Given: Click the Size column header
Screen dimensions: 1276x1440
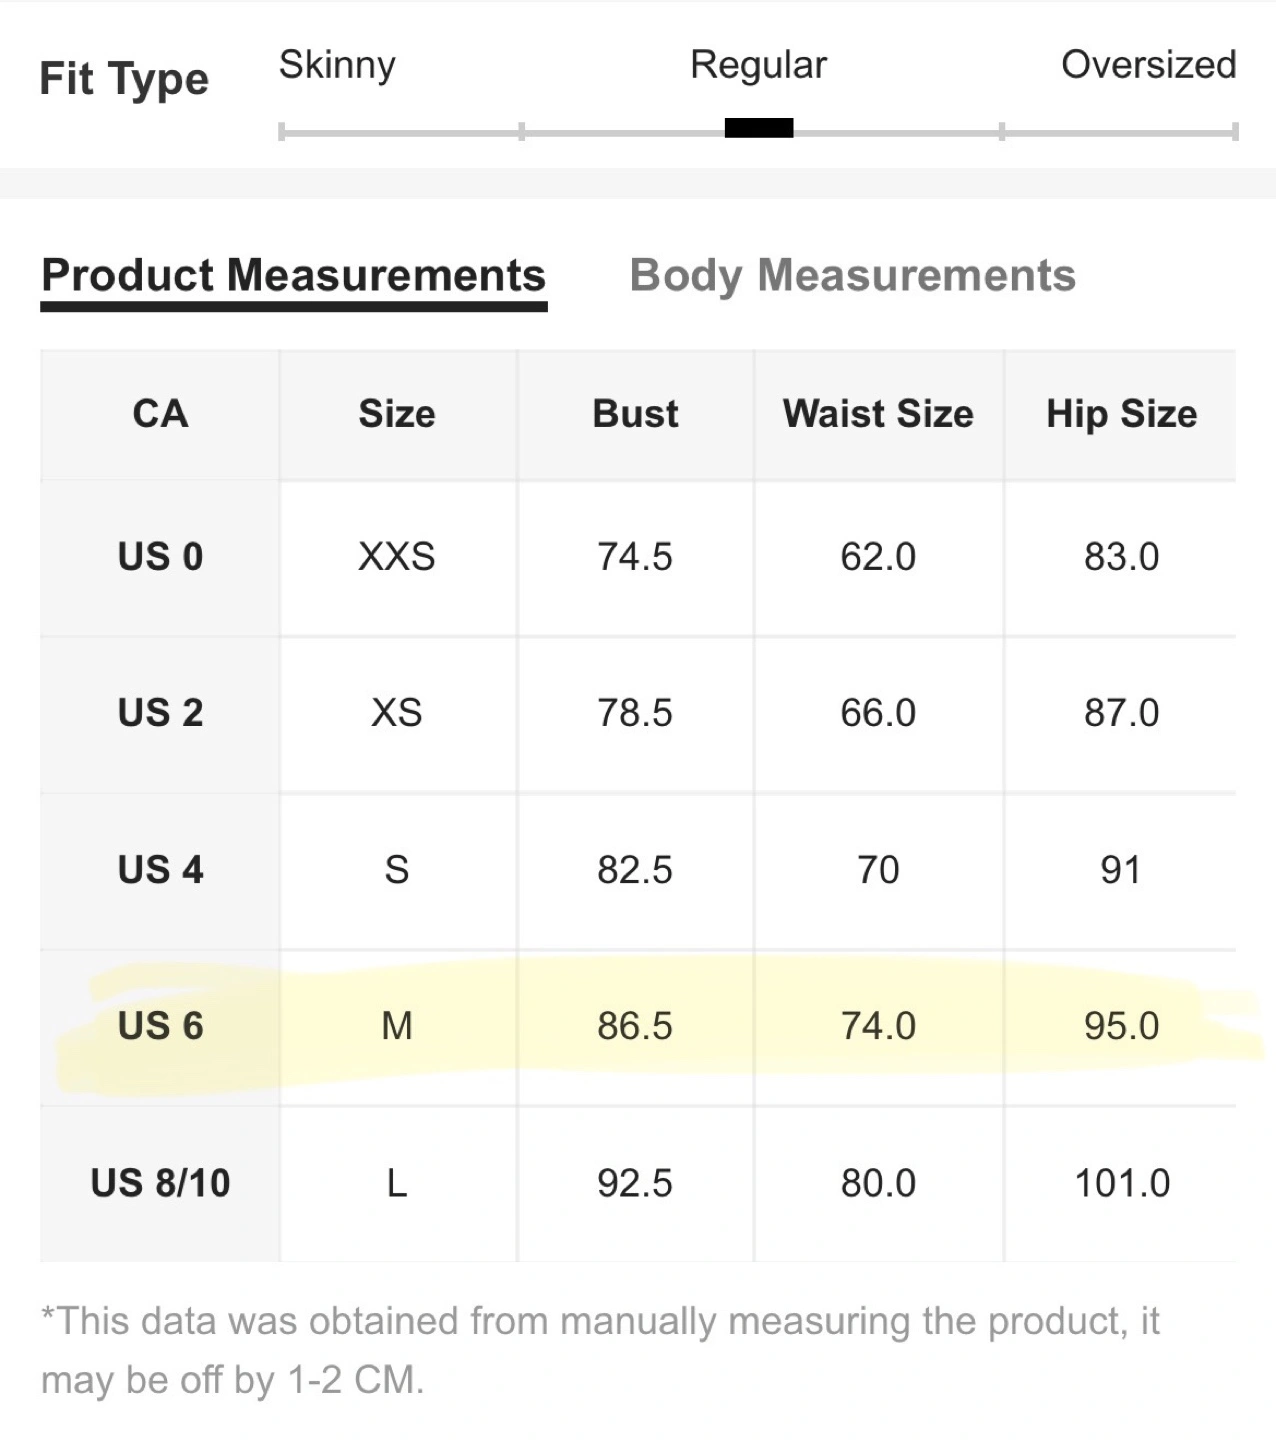Looking at the screenshot, I should (x=397, y=414).
